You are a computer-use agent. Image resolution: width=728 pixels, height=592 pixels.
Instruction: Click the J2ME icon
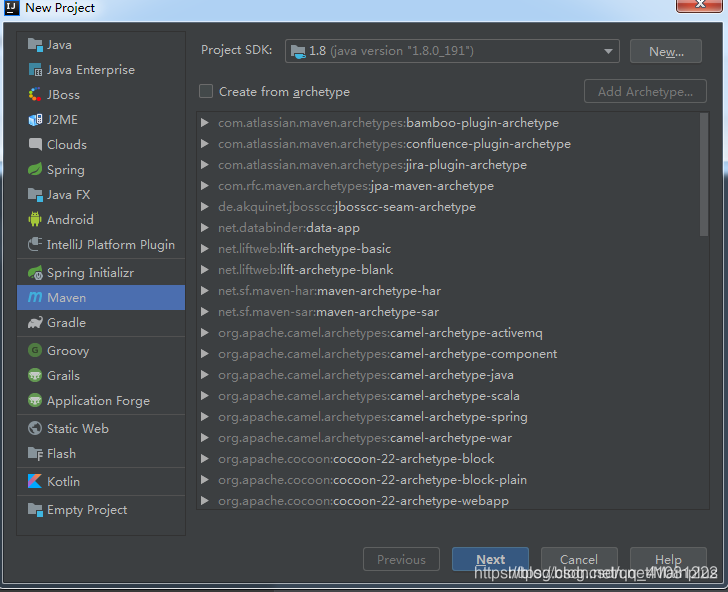click(x=35, y=120)
